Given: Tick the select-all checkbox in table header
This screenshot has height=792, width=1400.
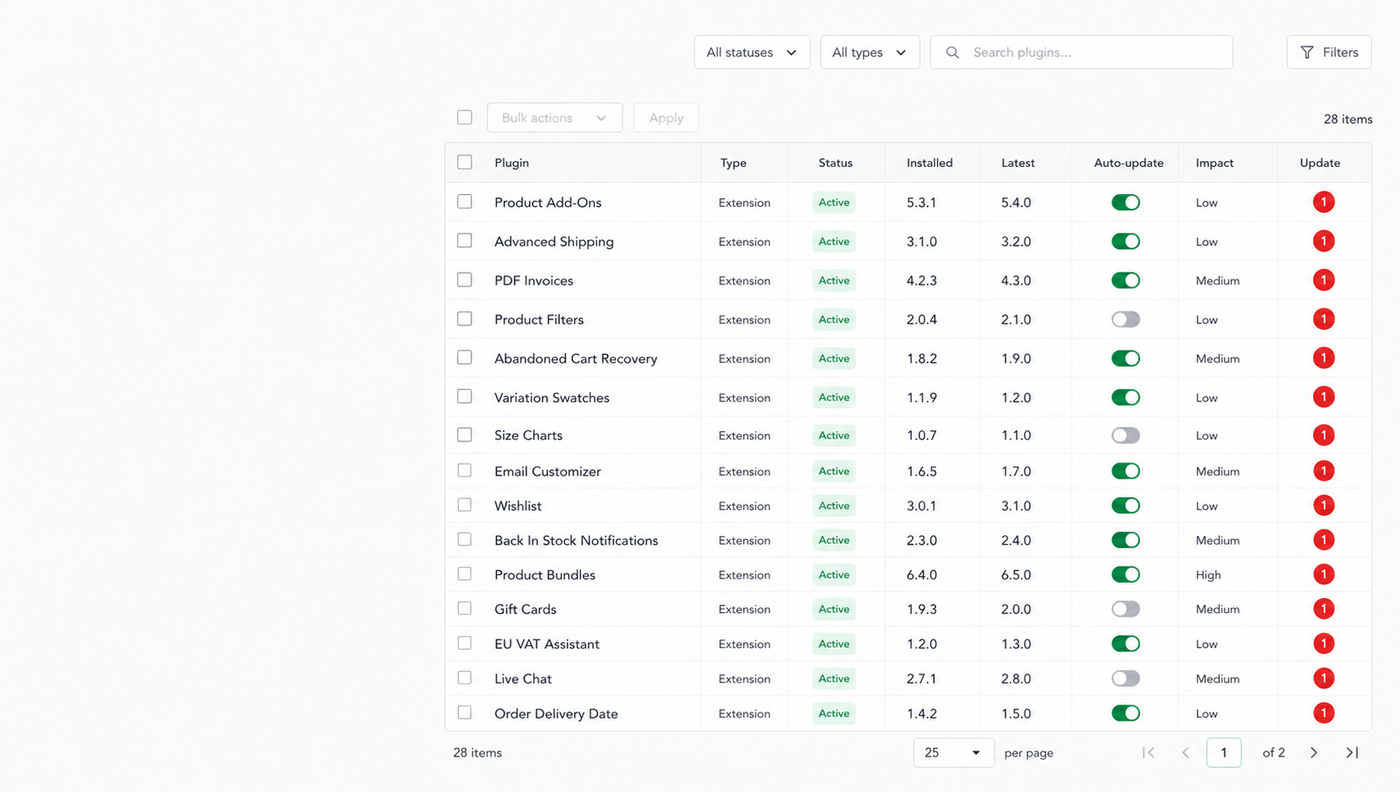Looking at the screenshot, I should point(464,162).
